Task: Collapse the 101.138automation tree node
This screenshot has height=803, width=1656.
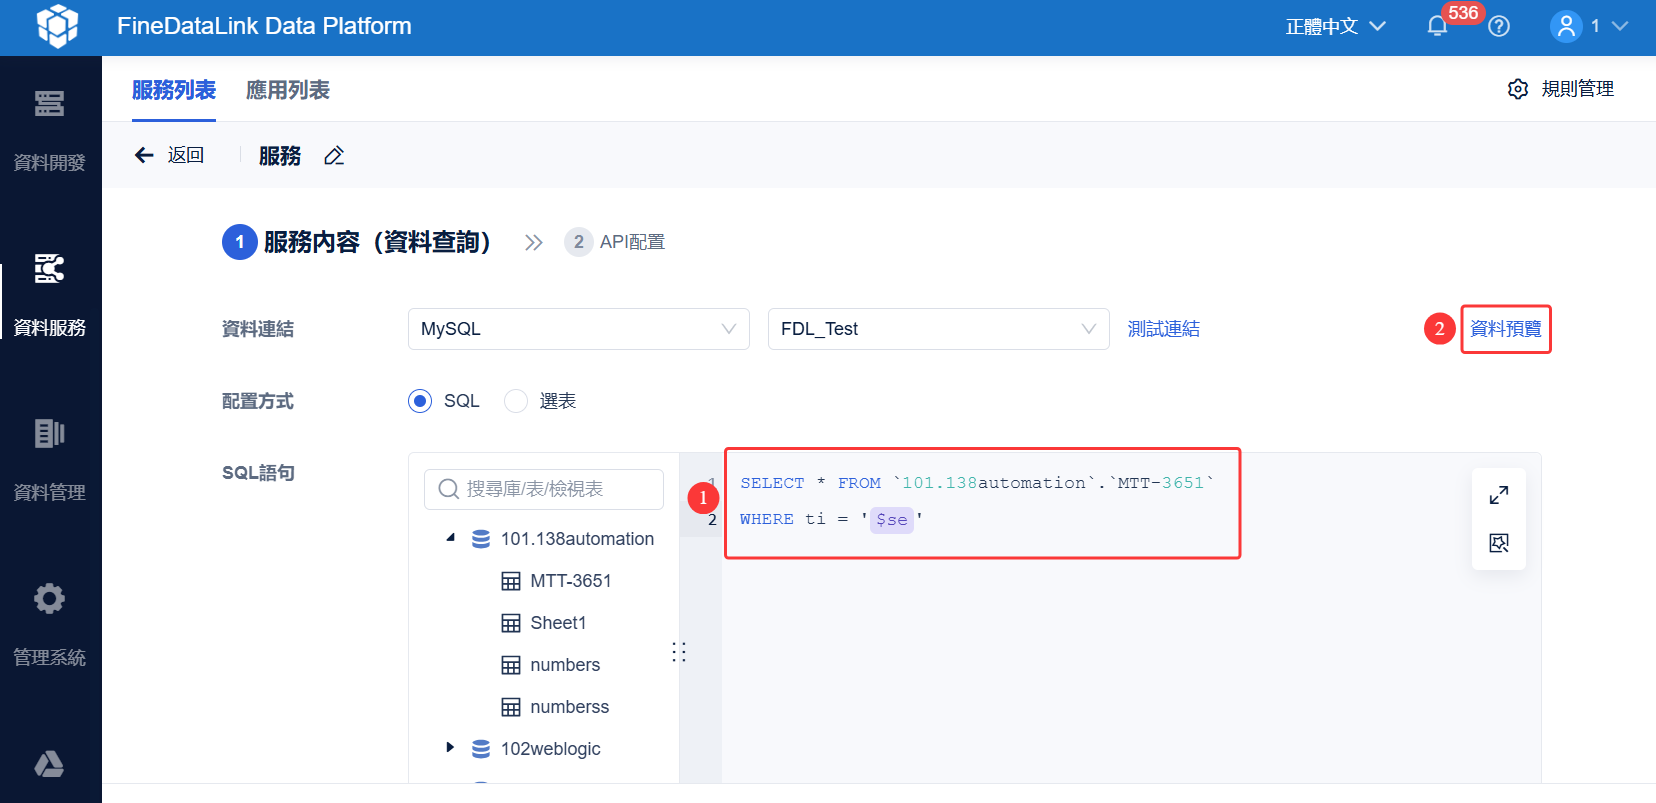Action: 451,538
